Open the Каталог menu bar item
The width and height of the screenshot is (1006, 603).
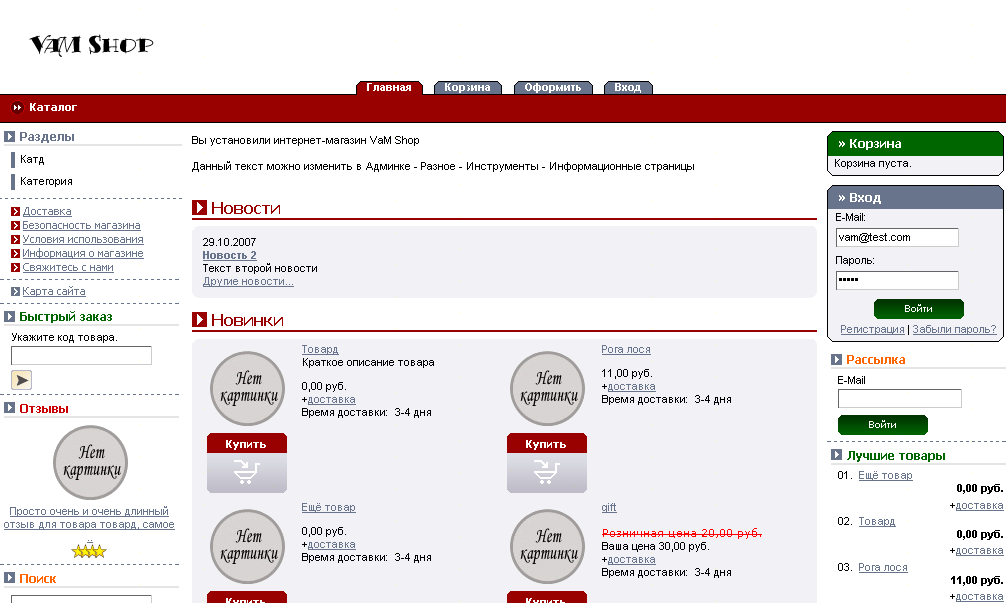click(53, 108)
